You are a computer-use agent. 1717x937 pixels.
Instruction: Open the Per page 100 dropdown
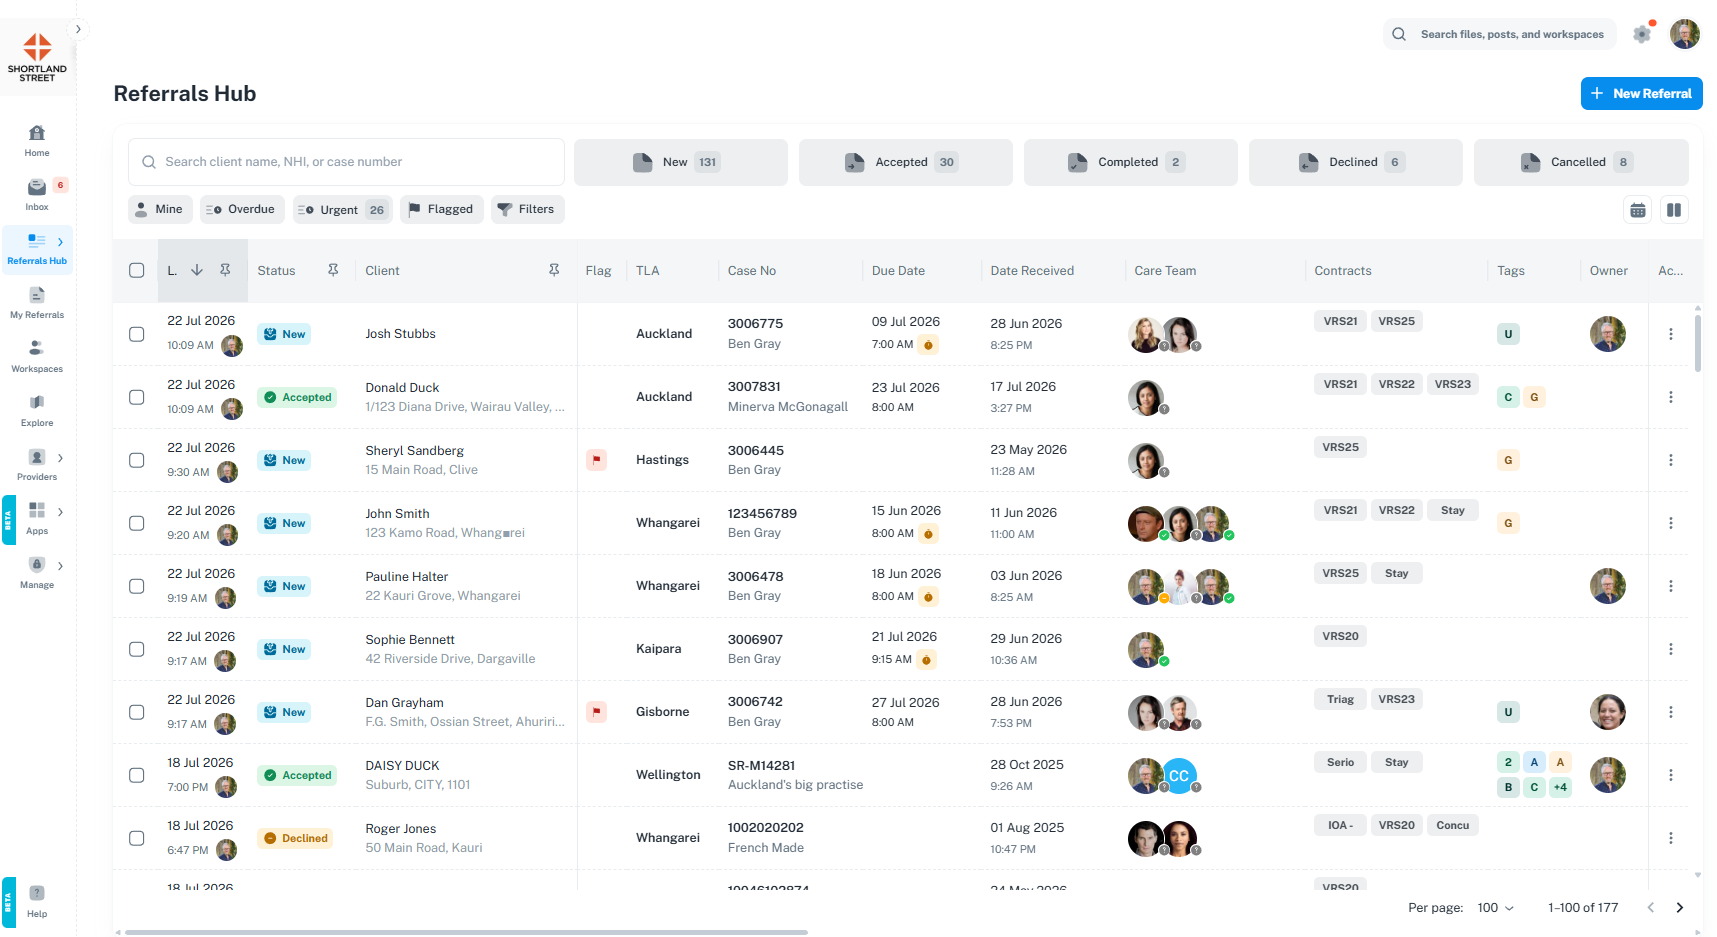pyautogui.click(x=1496, y=908)
